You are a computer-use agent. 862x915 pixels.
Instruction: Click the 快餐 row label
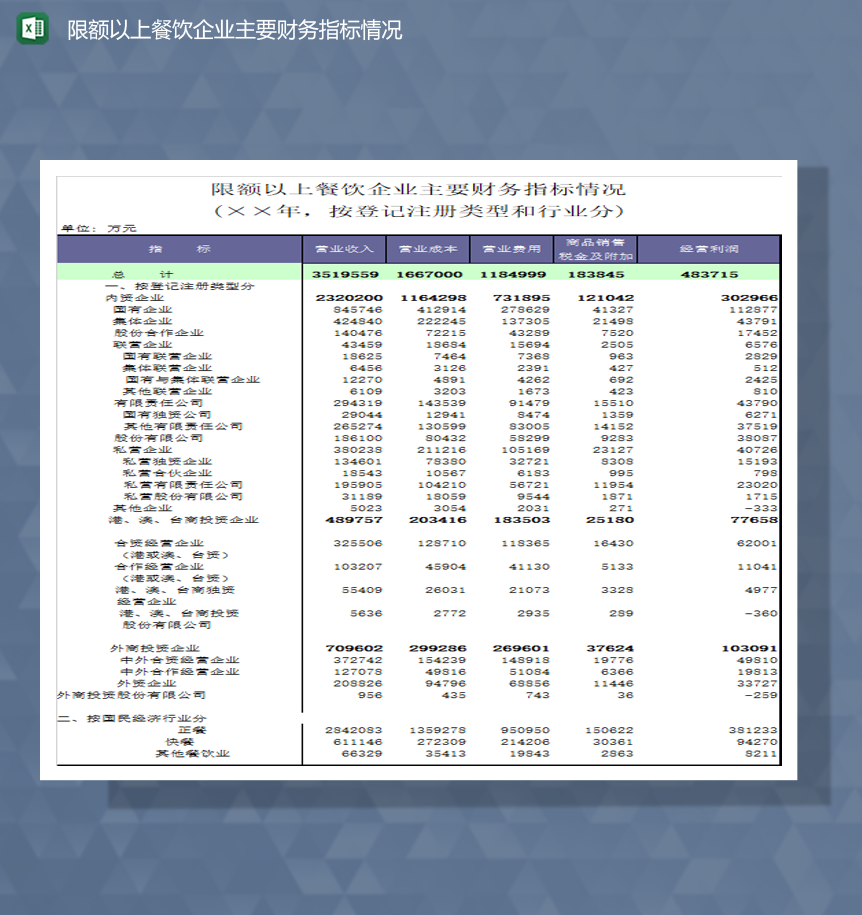tap(180, 742)
